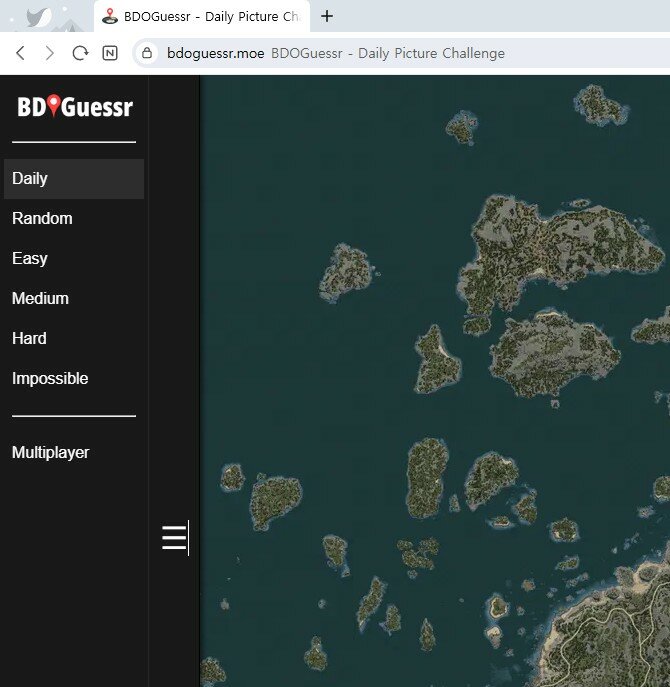Click the bdoguessr.moe address bar

pos(403,53)
